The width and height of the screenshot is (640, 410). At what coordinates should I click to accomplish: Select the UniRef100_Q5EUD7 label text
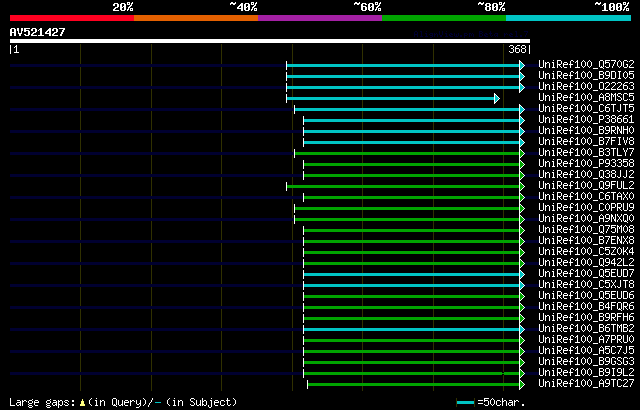pos(586,274)
